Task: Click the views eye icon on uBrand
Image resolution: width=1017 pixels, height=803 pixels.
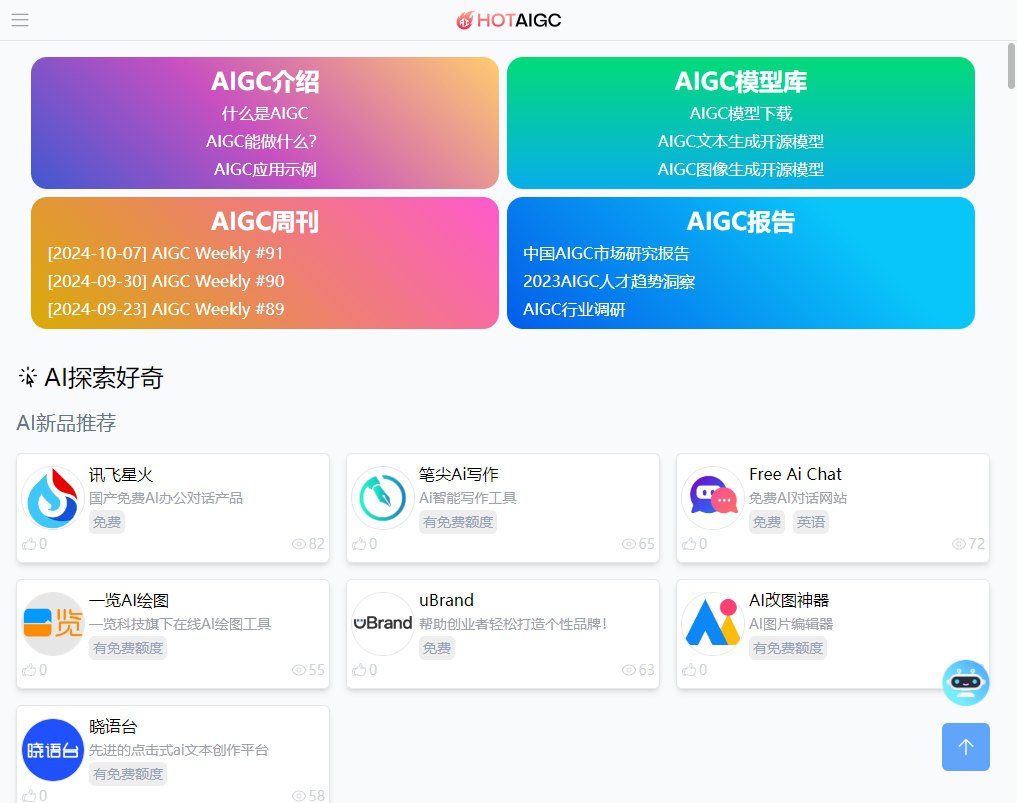Action: (628, 670)
